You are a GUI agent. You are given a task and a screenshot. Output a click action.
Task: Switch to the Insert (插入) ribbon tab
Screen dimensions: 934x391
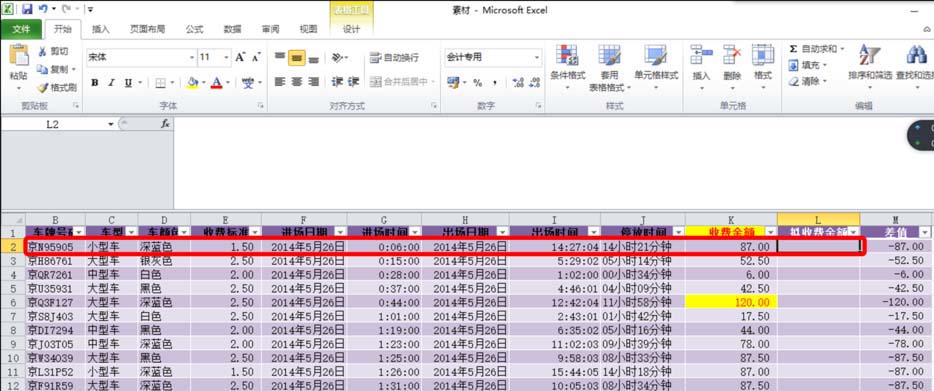101,29
